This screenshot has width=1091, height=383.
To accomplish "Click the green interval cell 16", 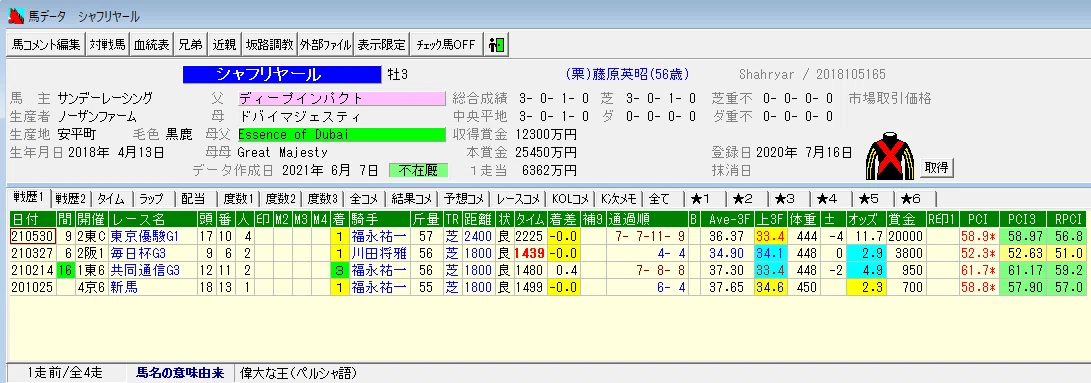I will tap(66, 269).
